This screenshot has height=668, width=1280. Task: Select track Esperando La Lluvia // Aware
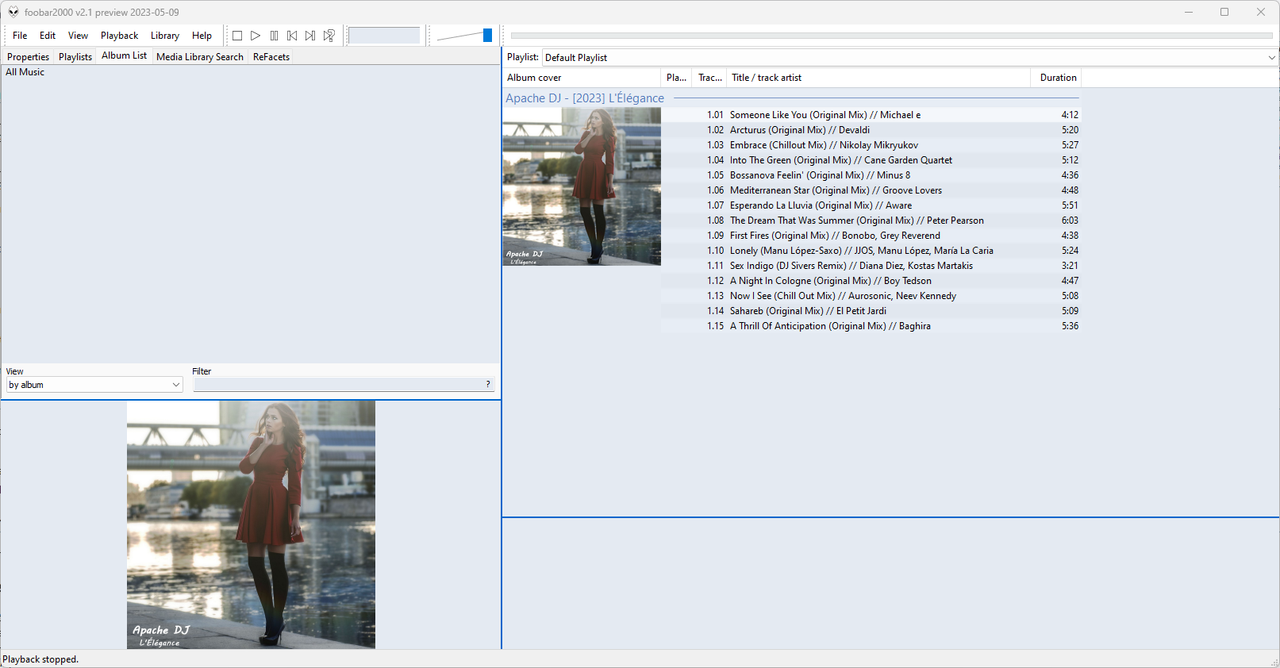(871, 205)
